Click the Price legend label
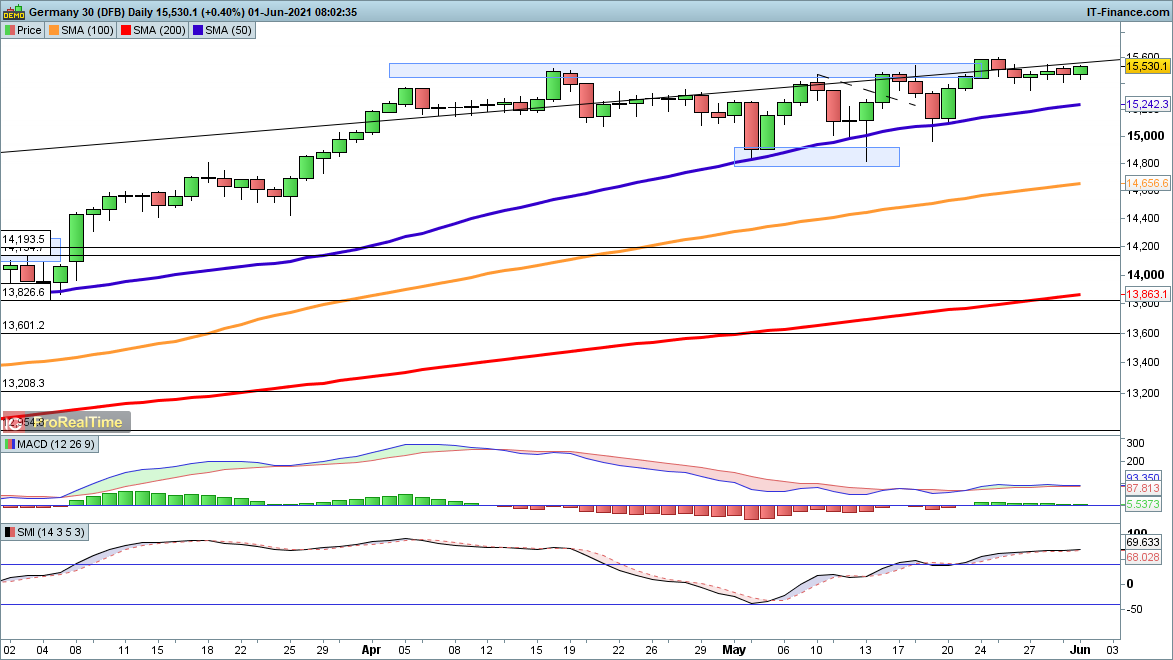 click(x=29, y=30)
